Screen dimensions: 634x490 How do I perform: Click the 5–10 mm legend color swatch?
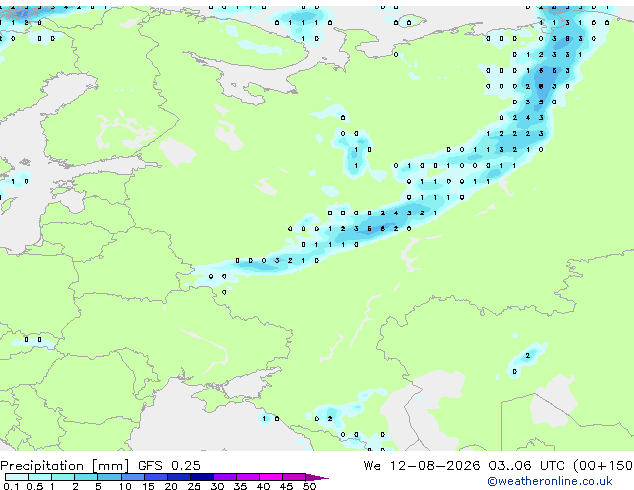click(109, 477)
